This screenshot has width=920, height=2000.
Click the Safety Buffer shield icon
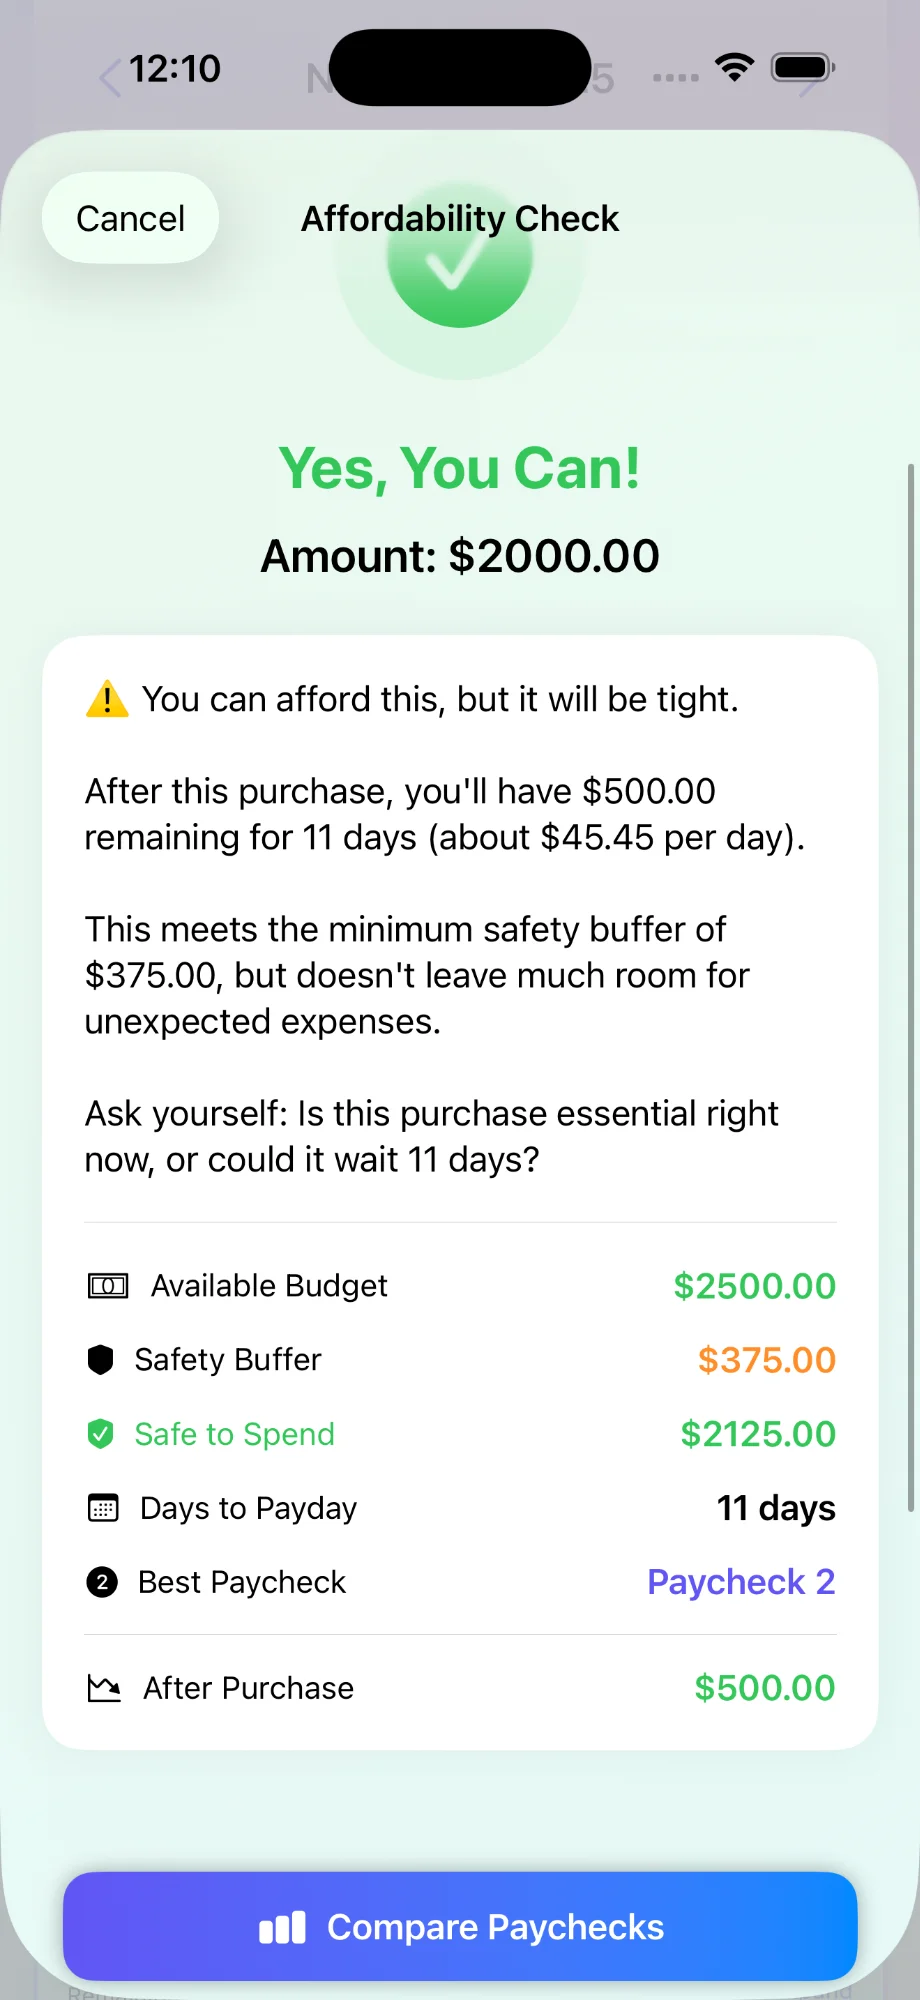click(x=101, y=1359)
